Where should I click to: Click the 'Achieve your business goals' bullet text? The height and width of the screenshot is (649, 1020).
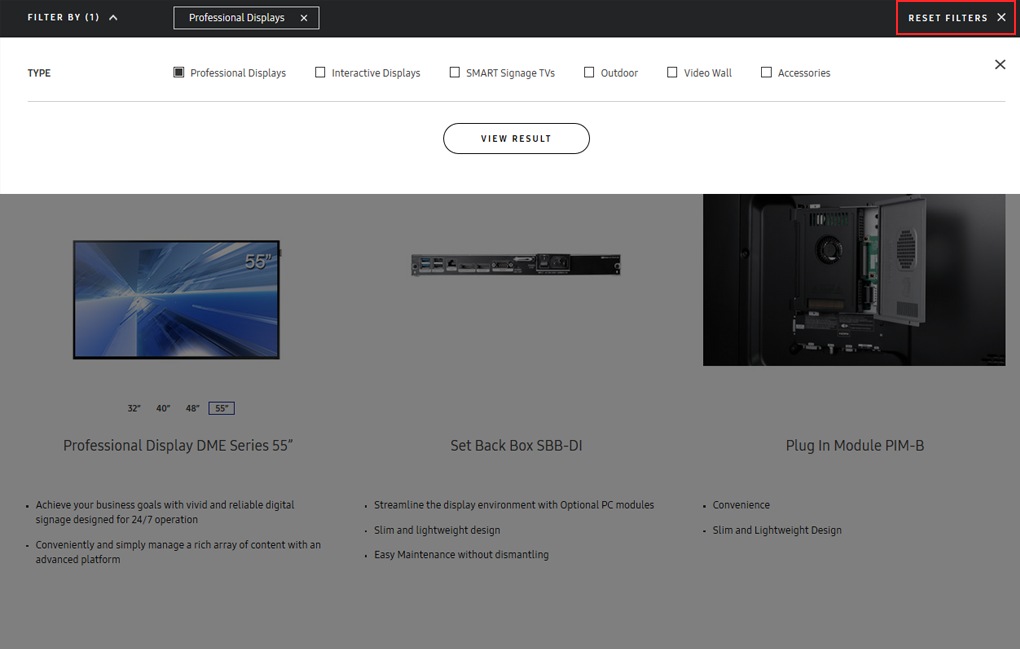tap(165, 512)
